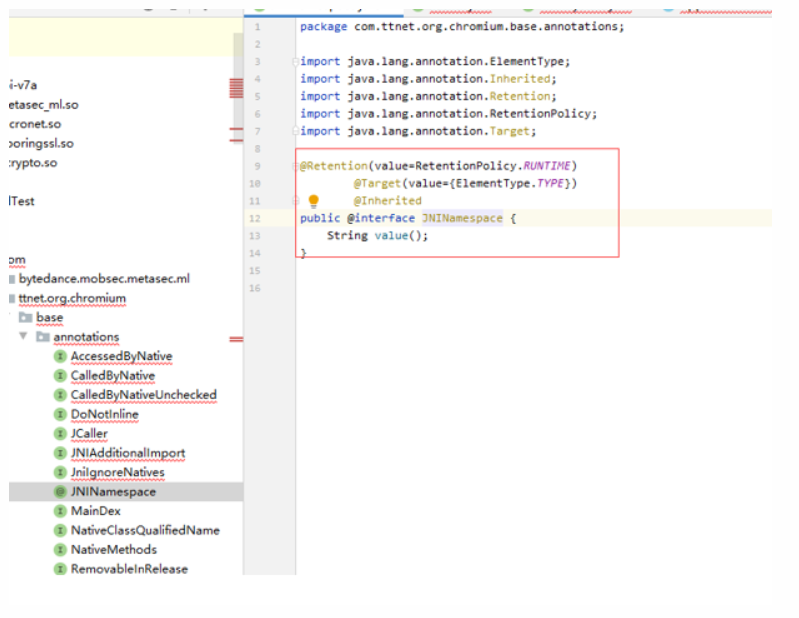This screenshot has width=799, height=618.
Task: Select the etasec_ml.so library file
Action: (x=43, y=105)
